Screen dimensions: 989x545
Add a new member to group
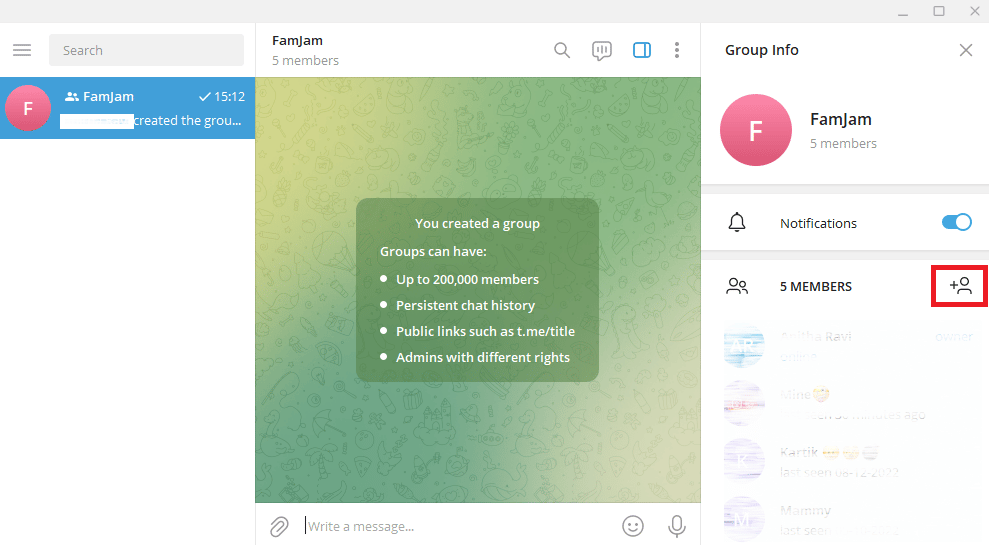pos(960,286)
